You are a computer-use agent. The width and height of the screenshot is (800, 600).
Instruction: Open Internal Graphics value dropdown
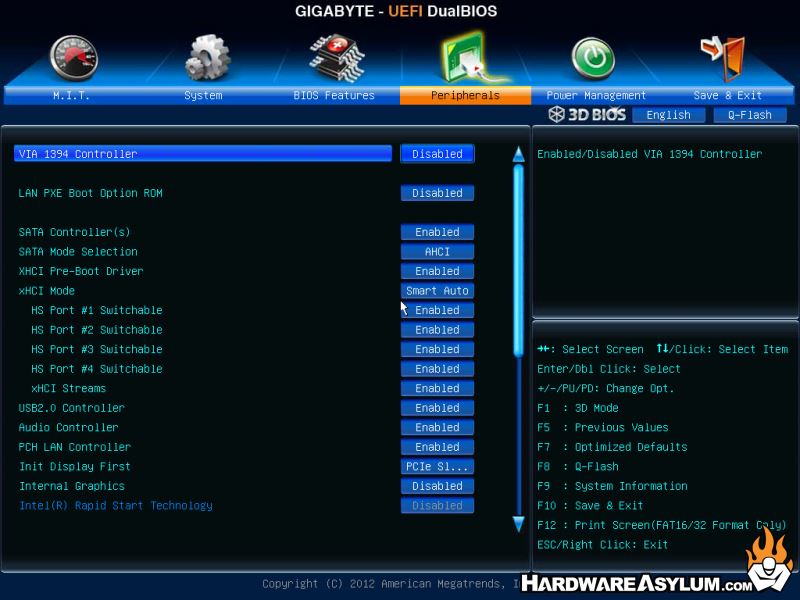point(437,486)
